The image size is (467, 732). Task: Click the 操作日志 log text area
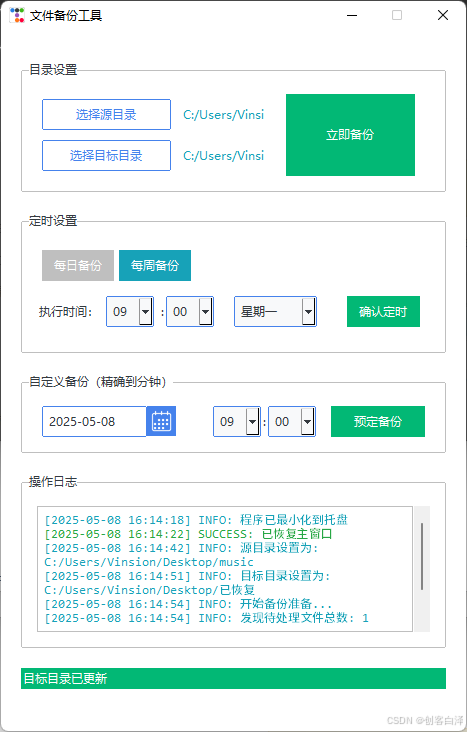[225, 569]
